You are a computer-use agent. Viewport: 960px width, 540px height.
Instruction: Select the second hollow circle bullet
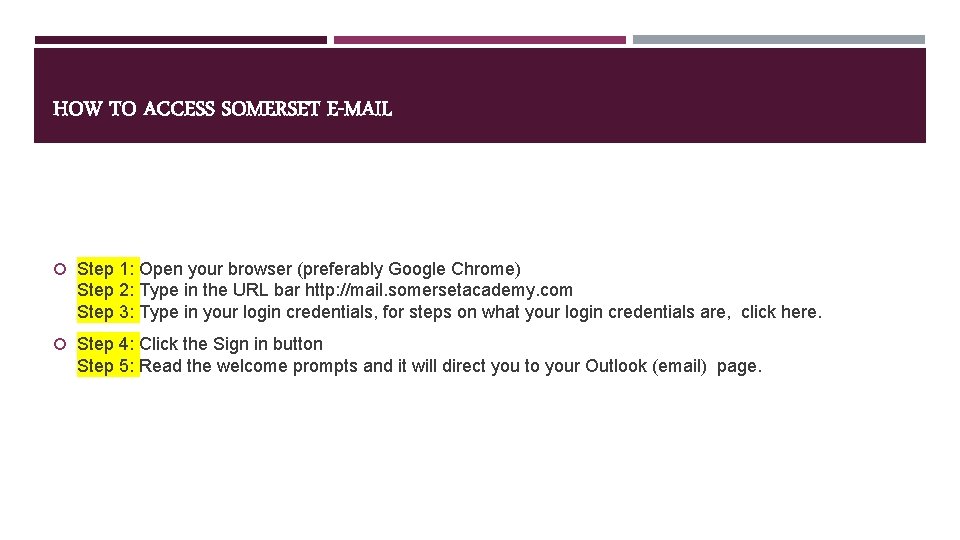(60, 344)
